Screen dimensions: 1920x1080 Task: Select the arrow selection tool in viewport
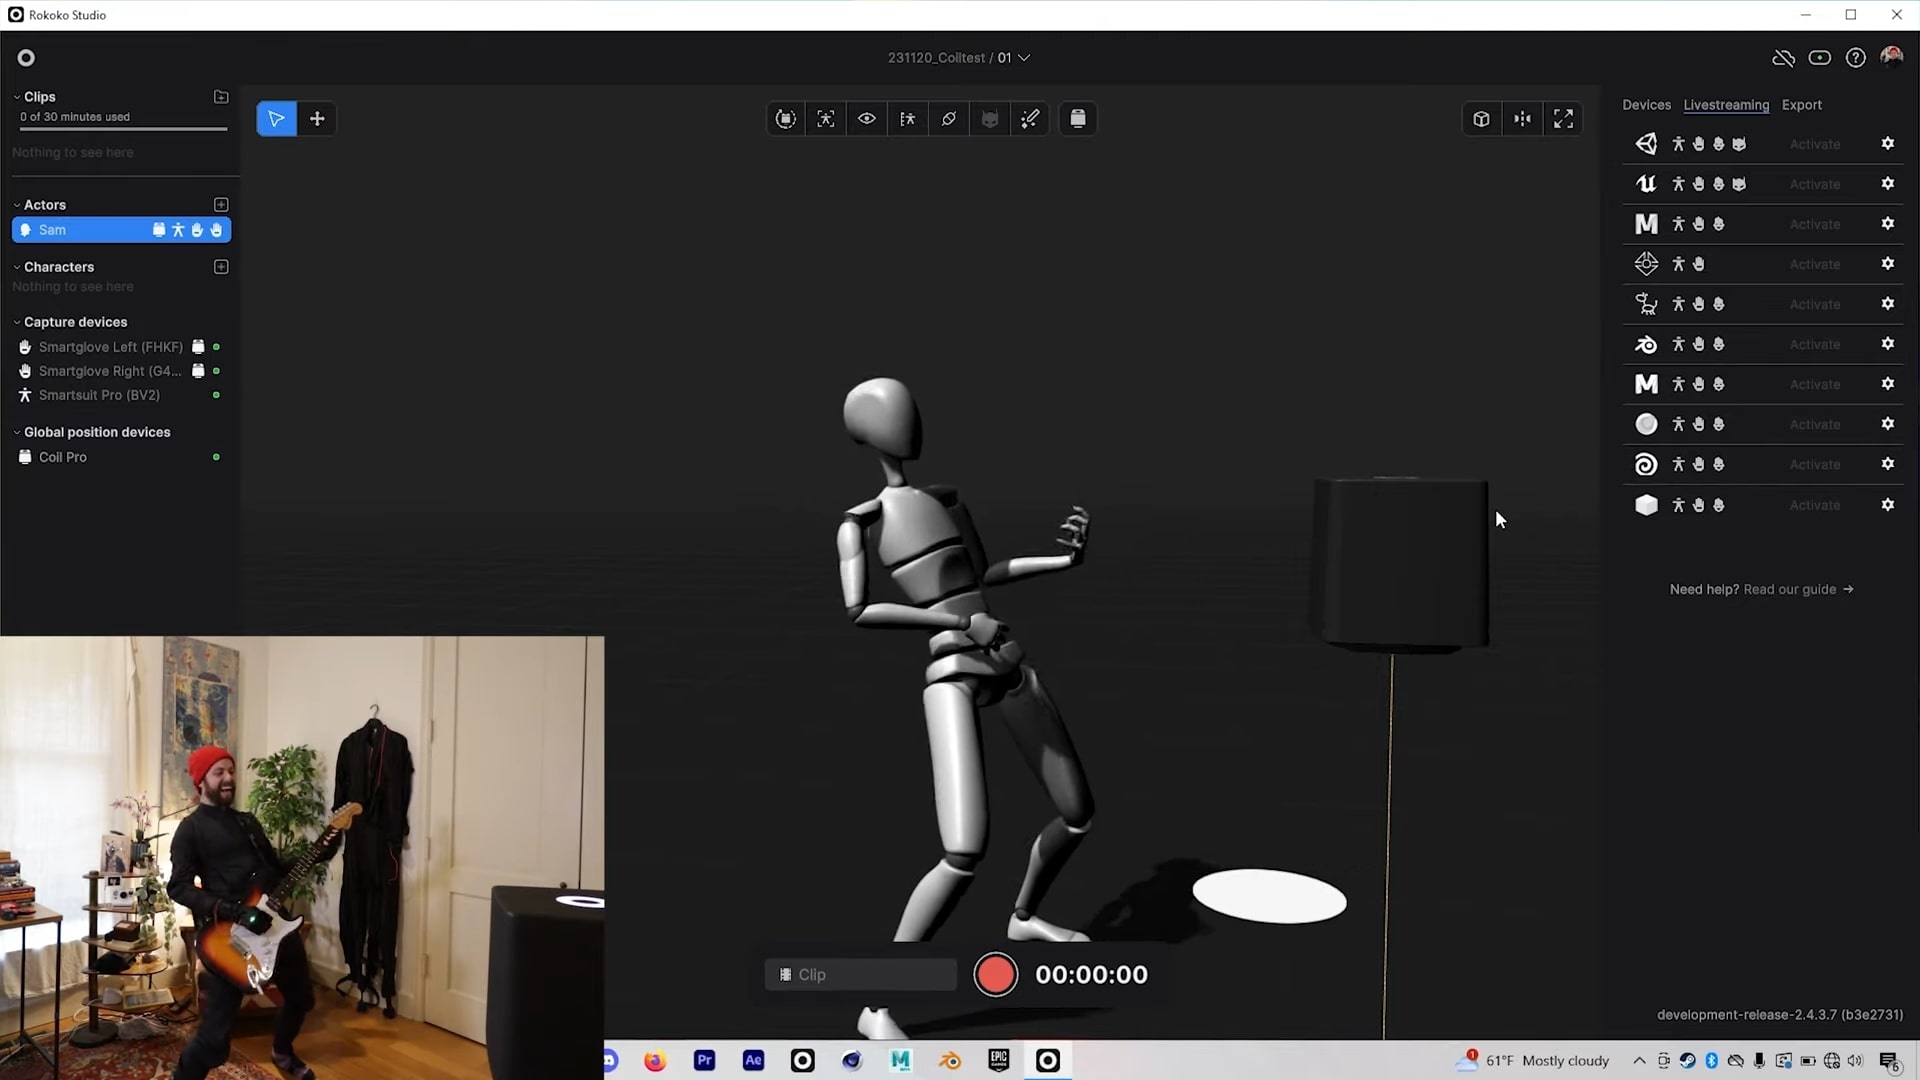[x=276, y=118]
